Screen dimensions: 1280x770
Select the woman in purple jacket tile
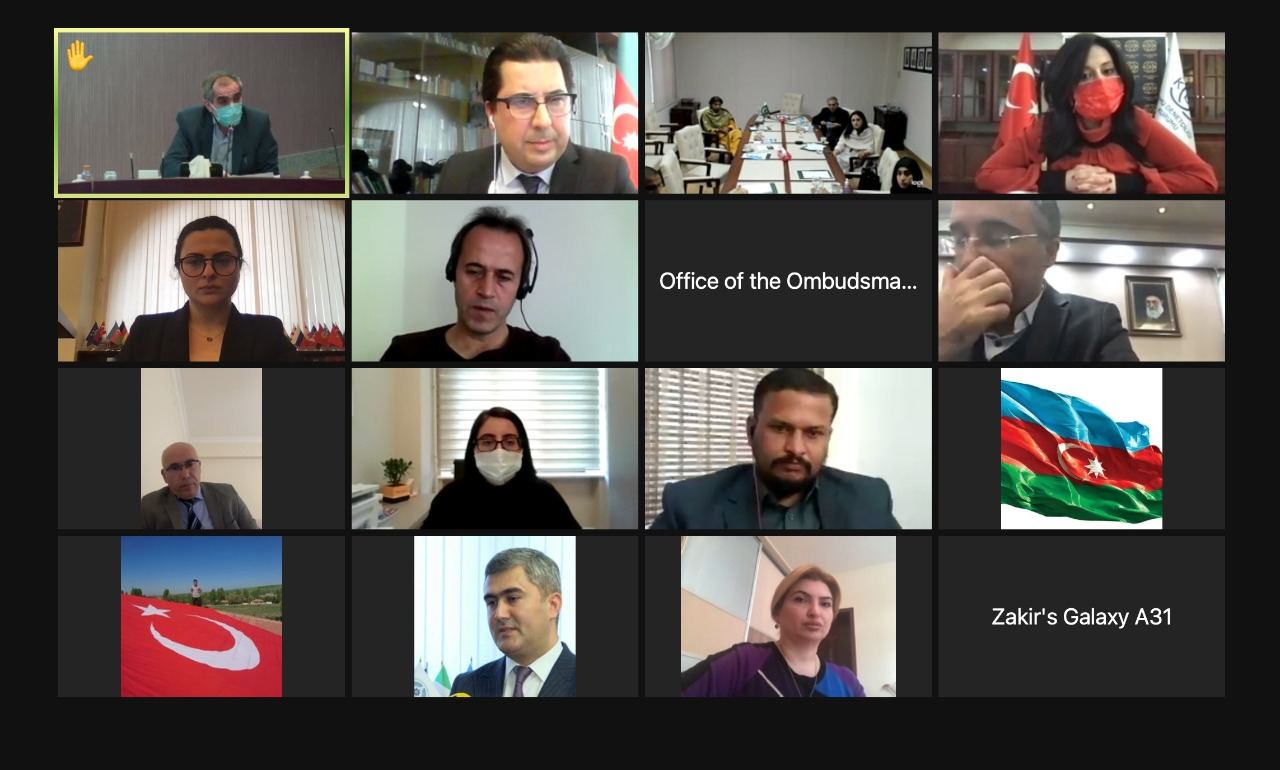click(x=788, y=616)
